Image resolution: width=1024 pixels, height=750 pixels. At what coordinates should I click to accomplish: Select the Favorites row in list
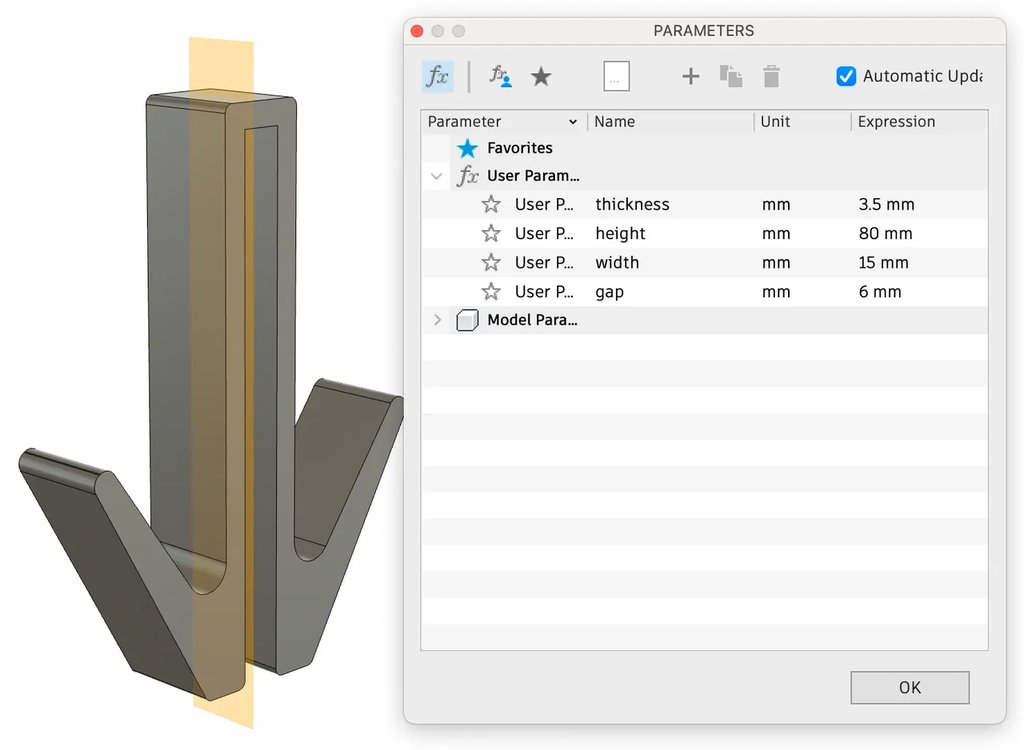519,148
